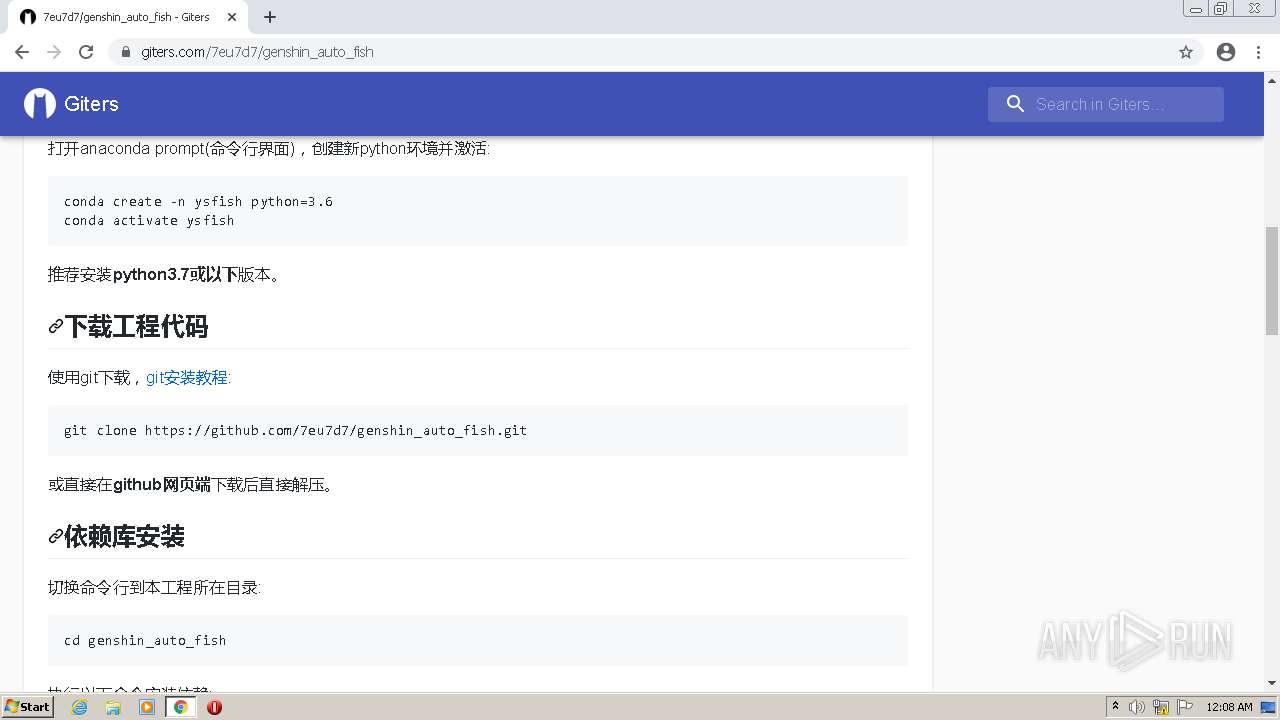Click the conda create -n ysfish command line
The image size is (1280, 720).
click(198, 201)
